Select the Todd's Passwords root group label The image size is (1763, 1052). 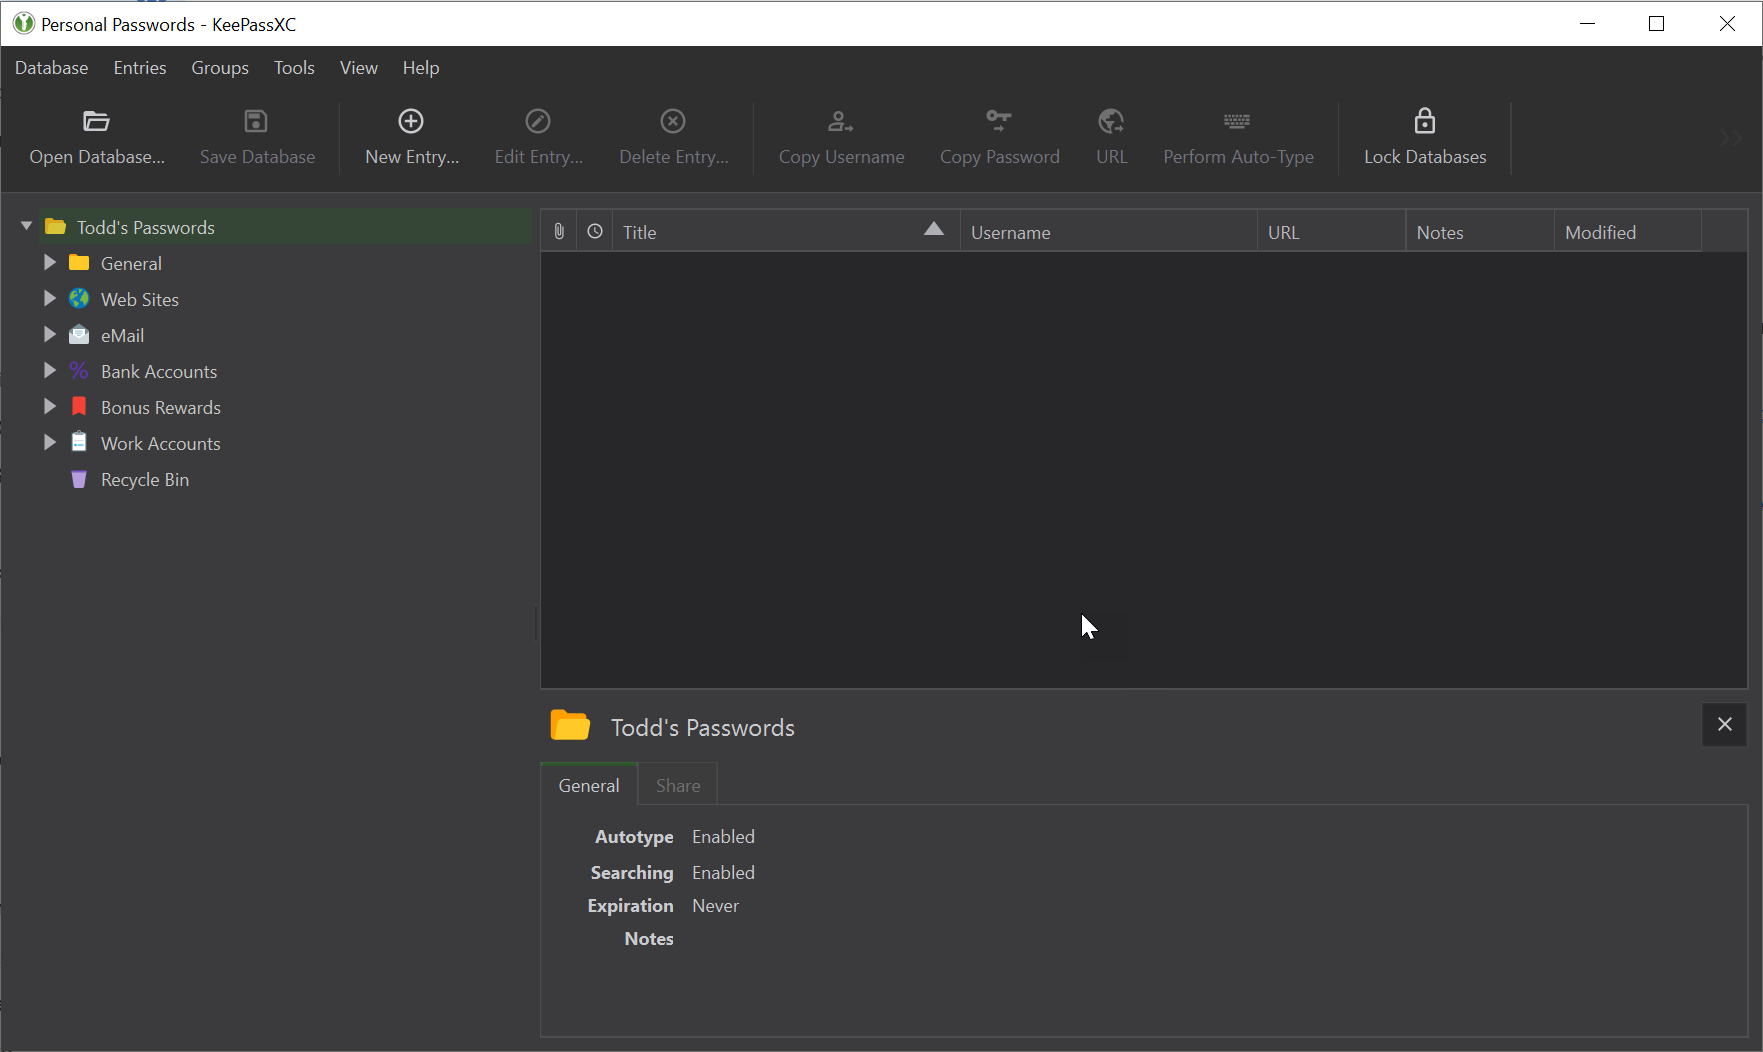(x=146, y=228)
